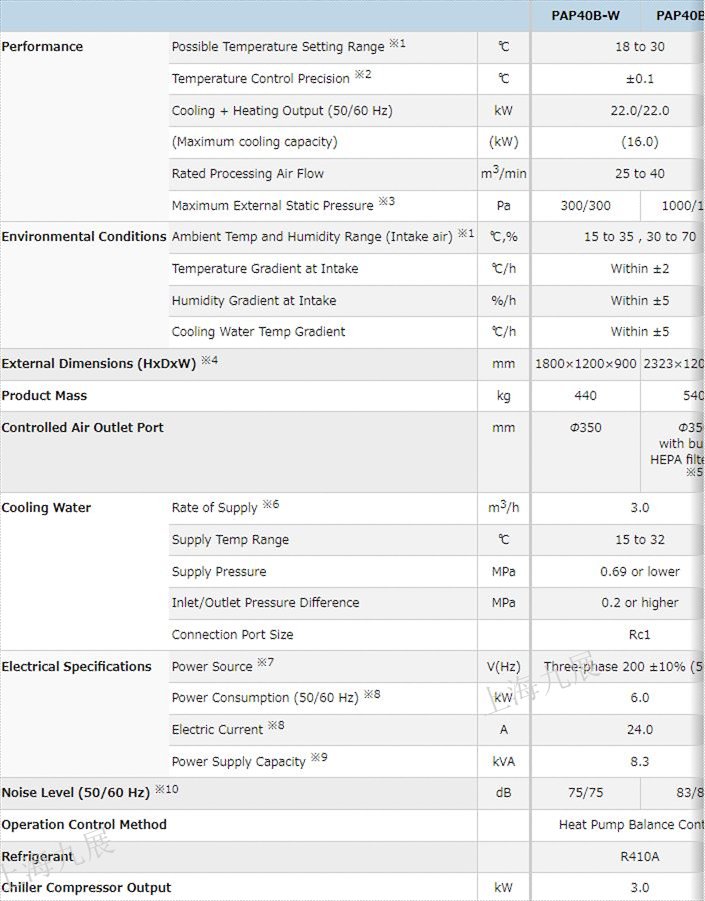Click footnote ※2 next to Temperature Control Precision
Image resolution: width=705 pixels, height=901 pixels.
pos(363,76)
